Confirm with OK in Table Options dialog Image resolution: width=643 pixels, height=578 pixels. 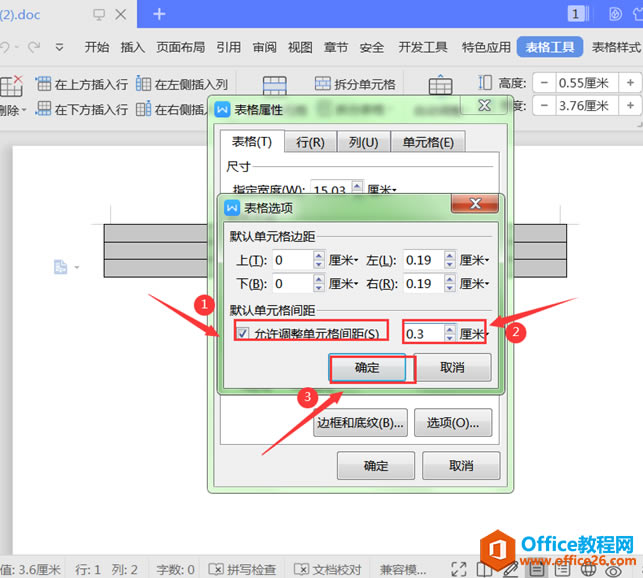(367, 368)
